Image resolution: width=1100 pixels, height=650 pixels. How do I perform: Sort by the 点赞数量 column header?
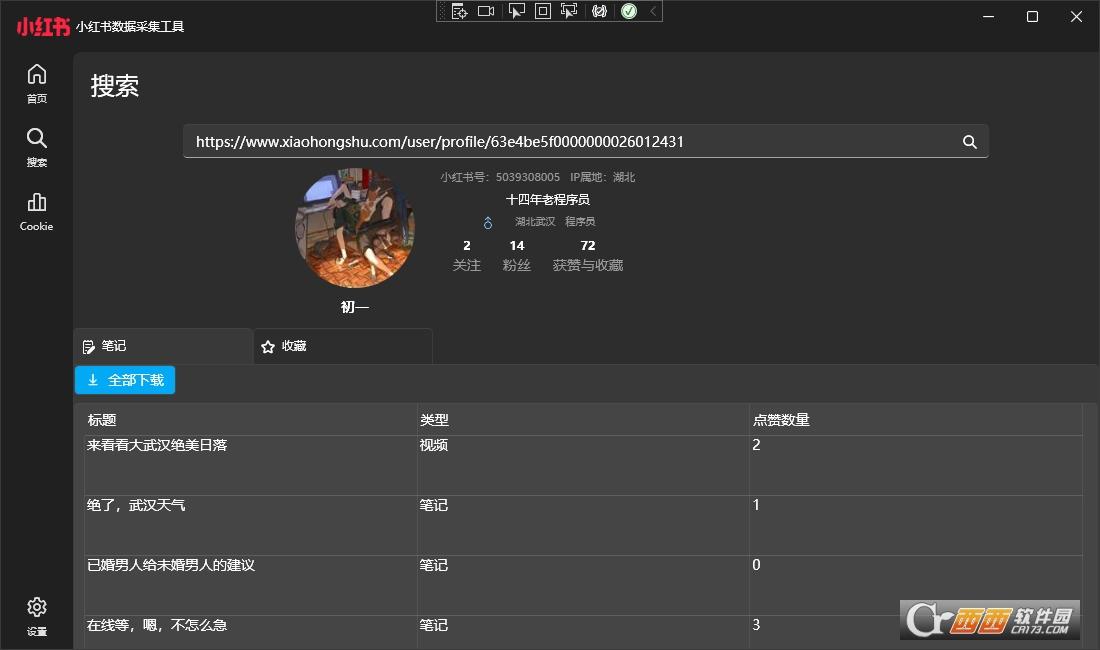point(915,420)
